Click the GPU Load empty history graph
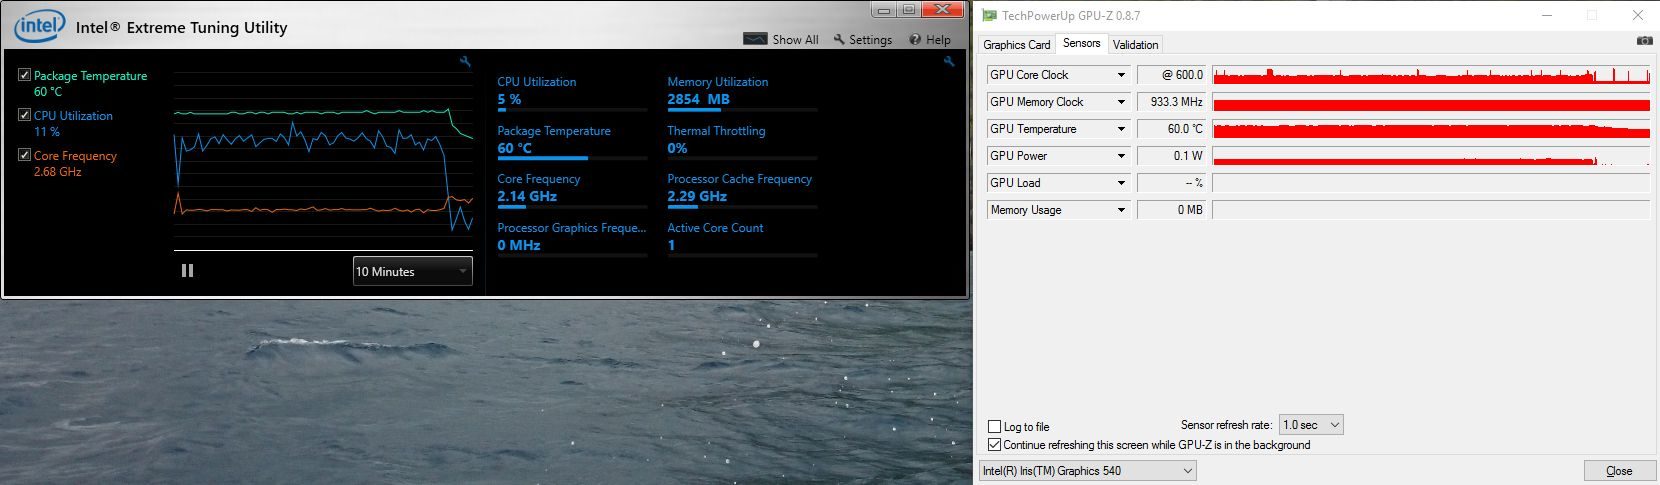This screenshot has height=485, width=1660. click(1431, 183)
